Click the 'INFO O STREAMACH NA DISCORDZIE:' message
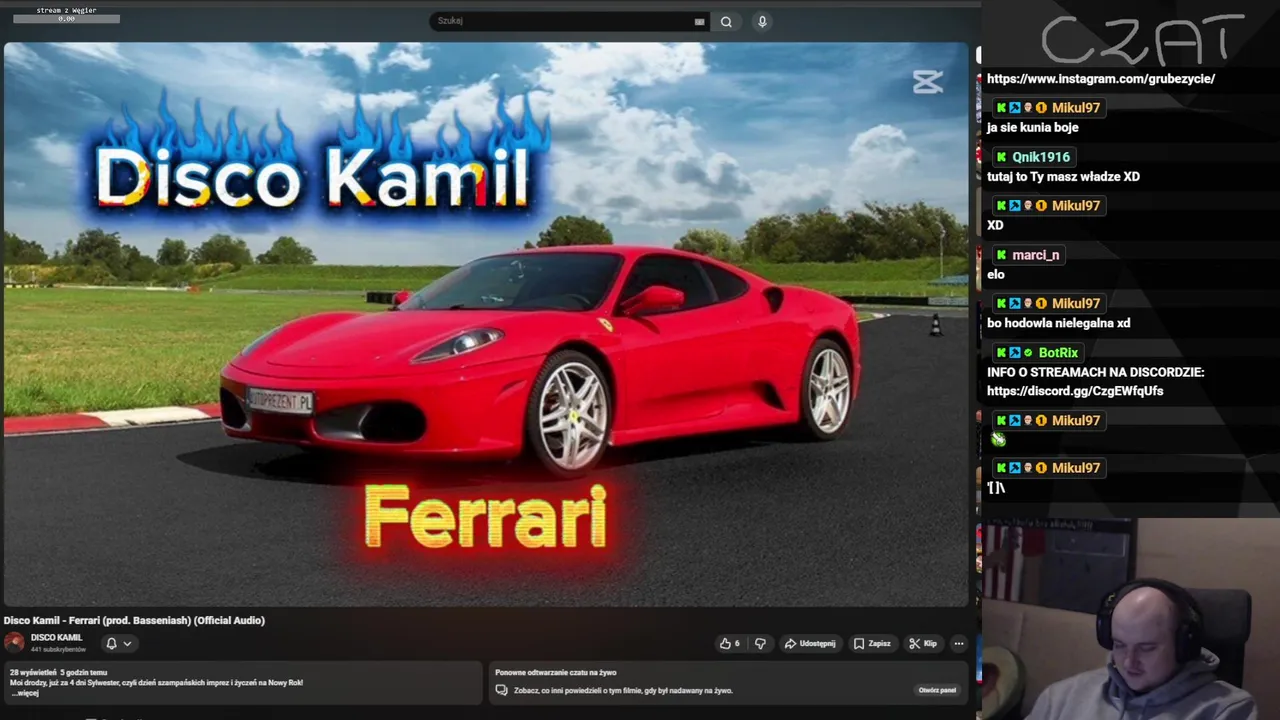This screenshot has height=720, width=1280. pyautogui.click(x=1095, y=372)
